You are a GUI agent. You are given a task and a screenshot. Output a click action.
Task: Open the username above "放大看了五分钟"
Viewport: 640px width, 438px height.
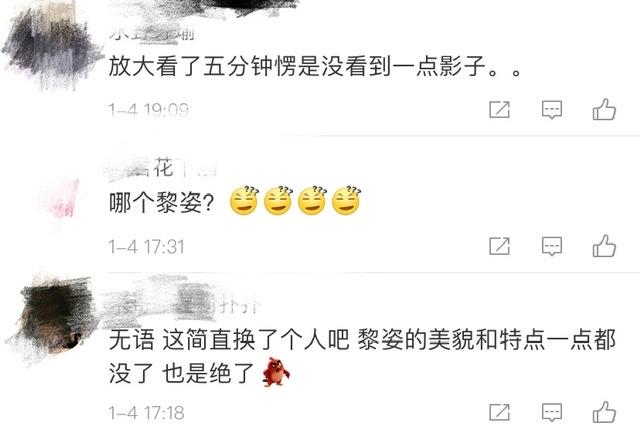point(151,33)
